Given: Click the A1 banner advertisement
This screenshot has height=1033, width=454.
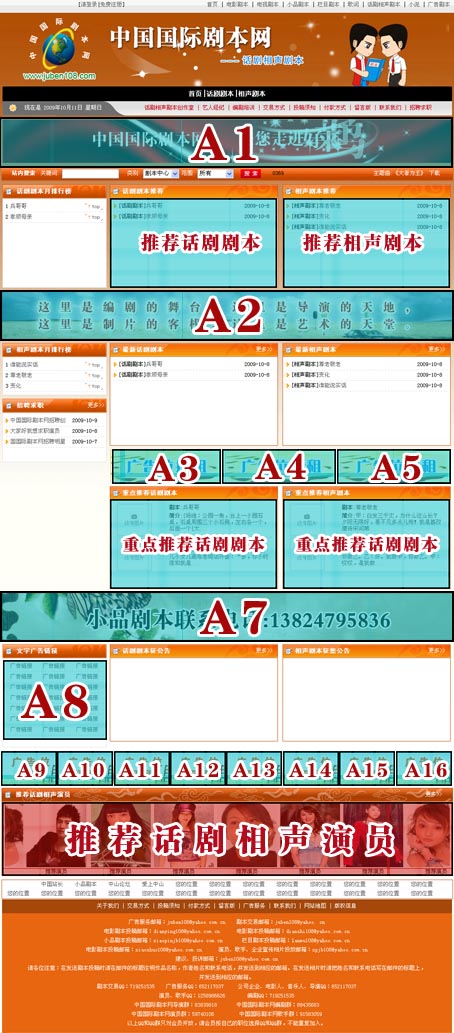Looking at the screenshot, I should tap(227, 142).
